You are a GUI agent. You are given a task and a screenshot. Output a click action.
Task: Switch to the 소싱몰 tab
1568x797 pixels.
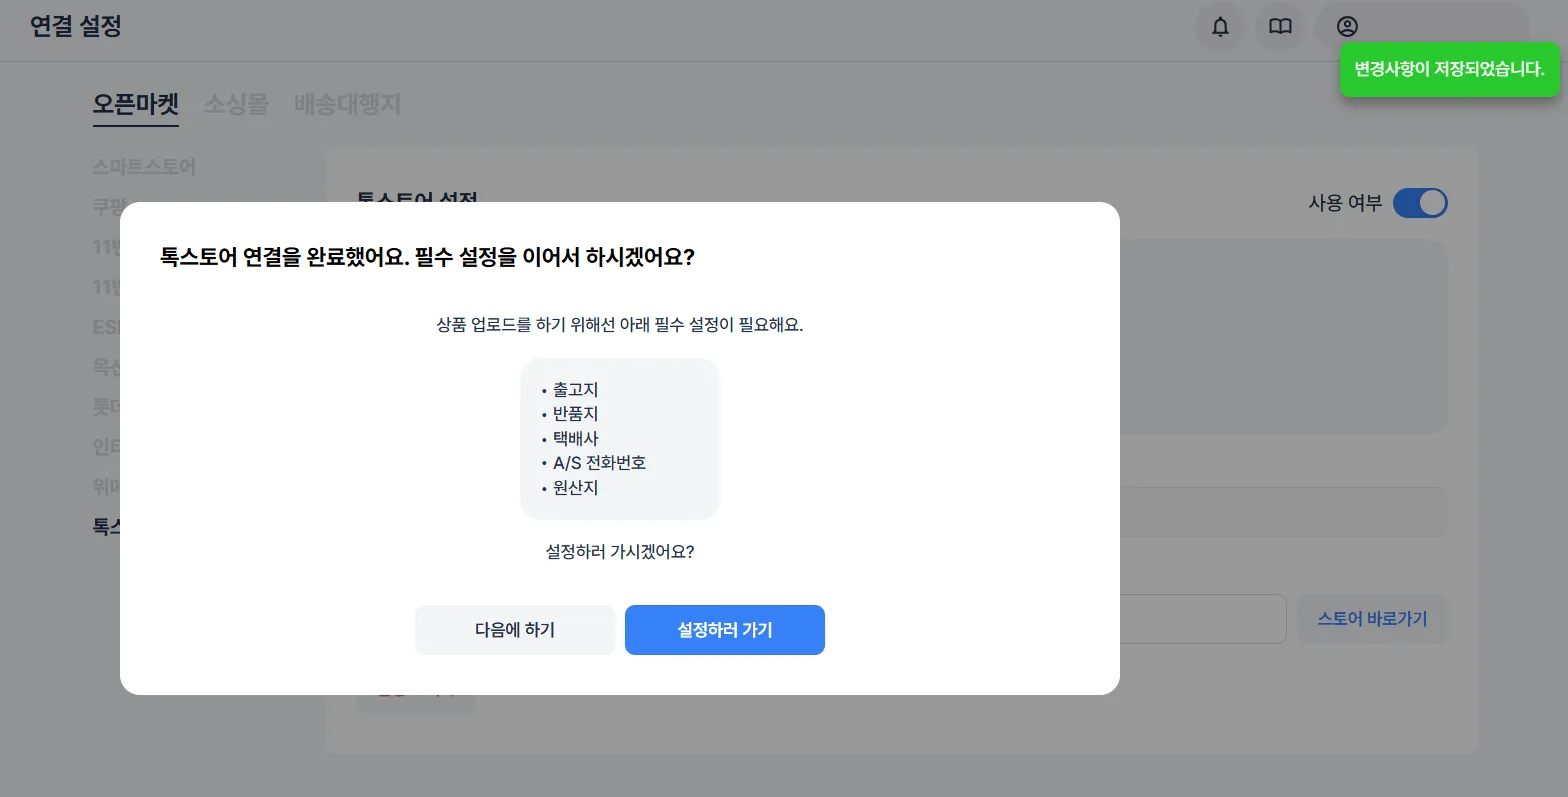236,104
